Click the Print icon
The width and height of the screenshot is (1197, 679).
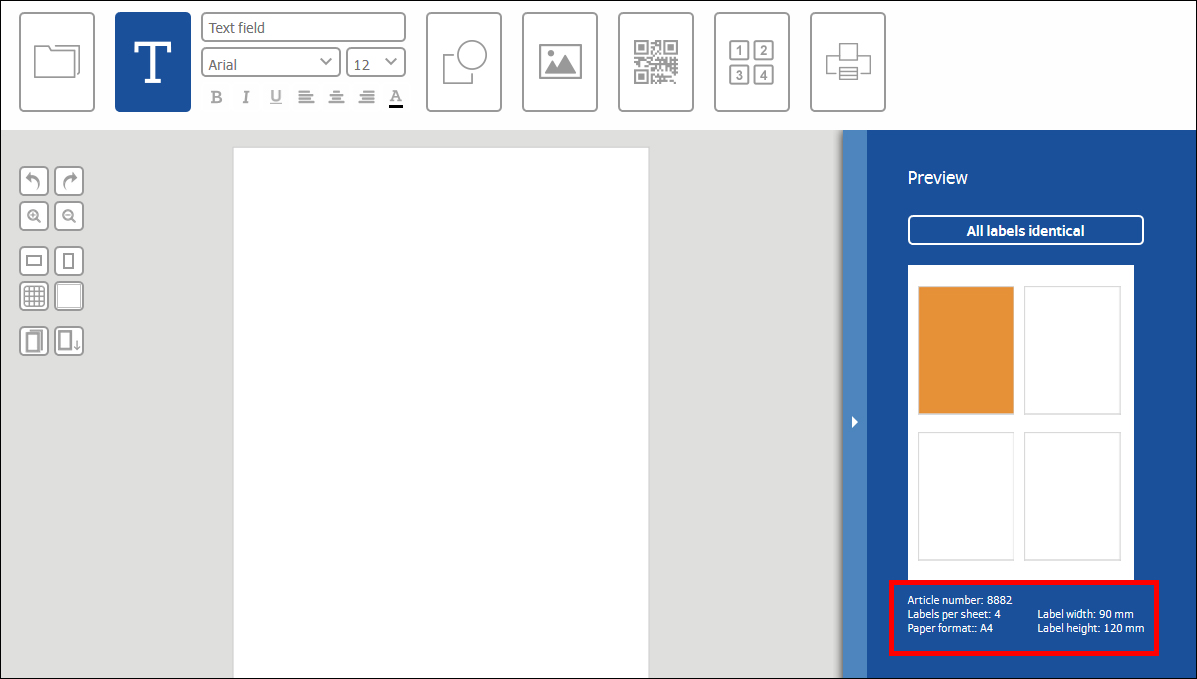[847, 61]
